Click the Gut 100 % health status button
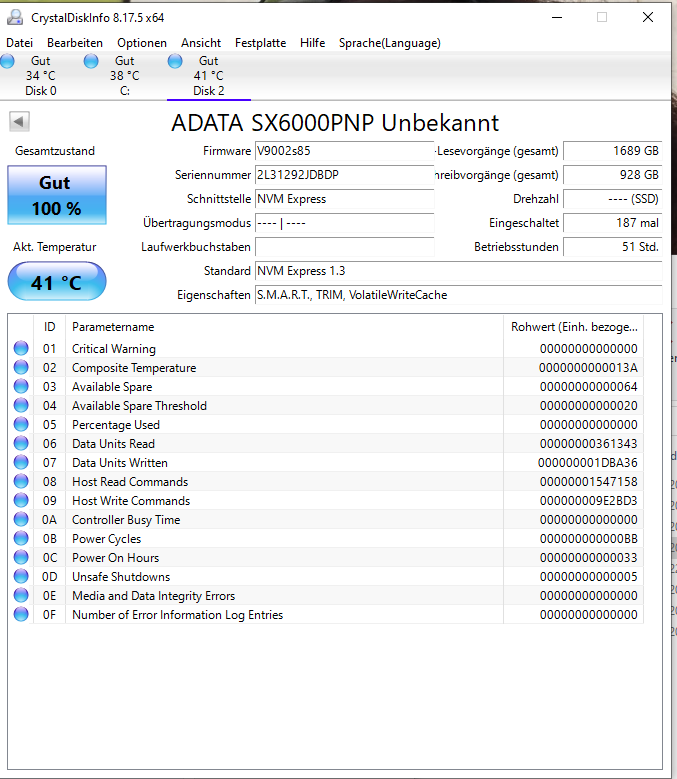This screenshot has width=677, height=779. coord(57,195)
